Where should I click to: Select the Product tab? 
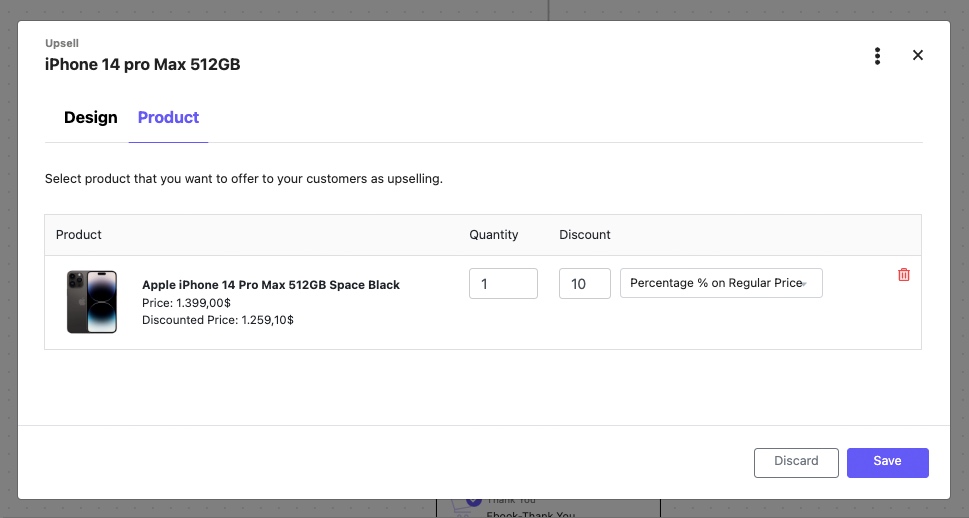coord(168,117)
